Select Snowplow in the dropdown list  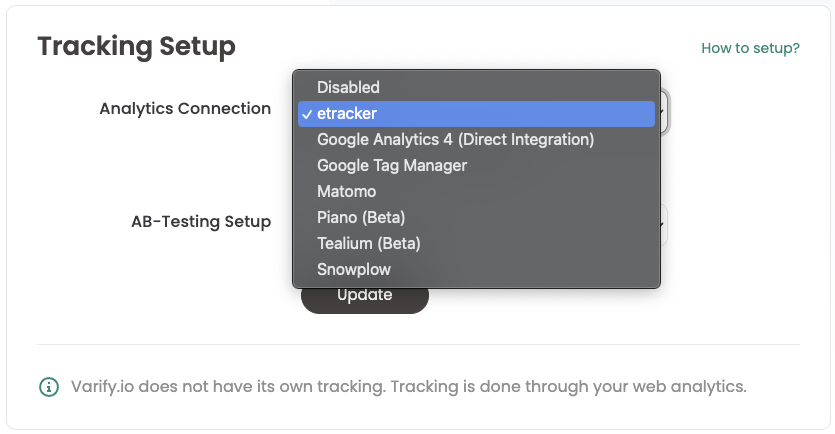pyautogui.click(x=476, y=269)
